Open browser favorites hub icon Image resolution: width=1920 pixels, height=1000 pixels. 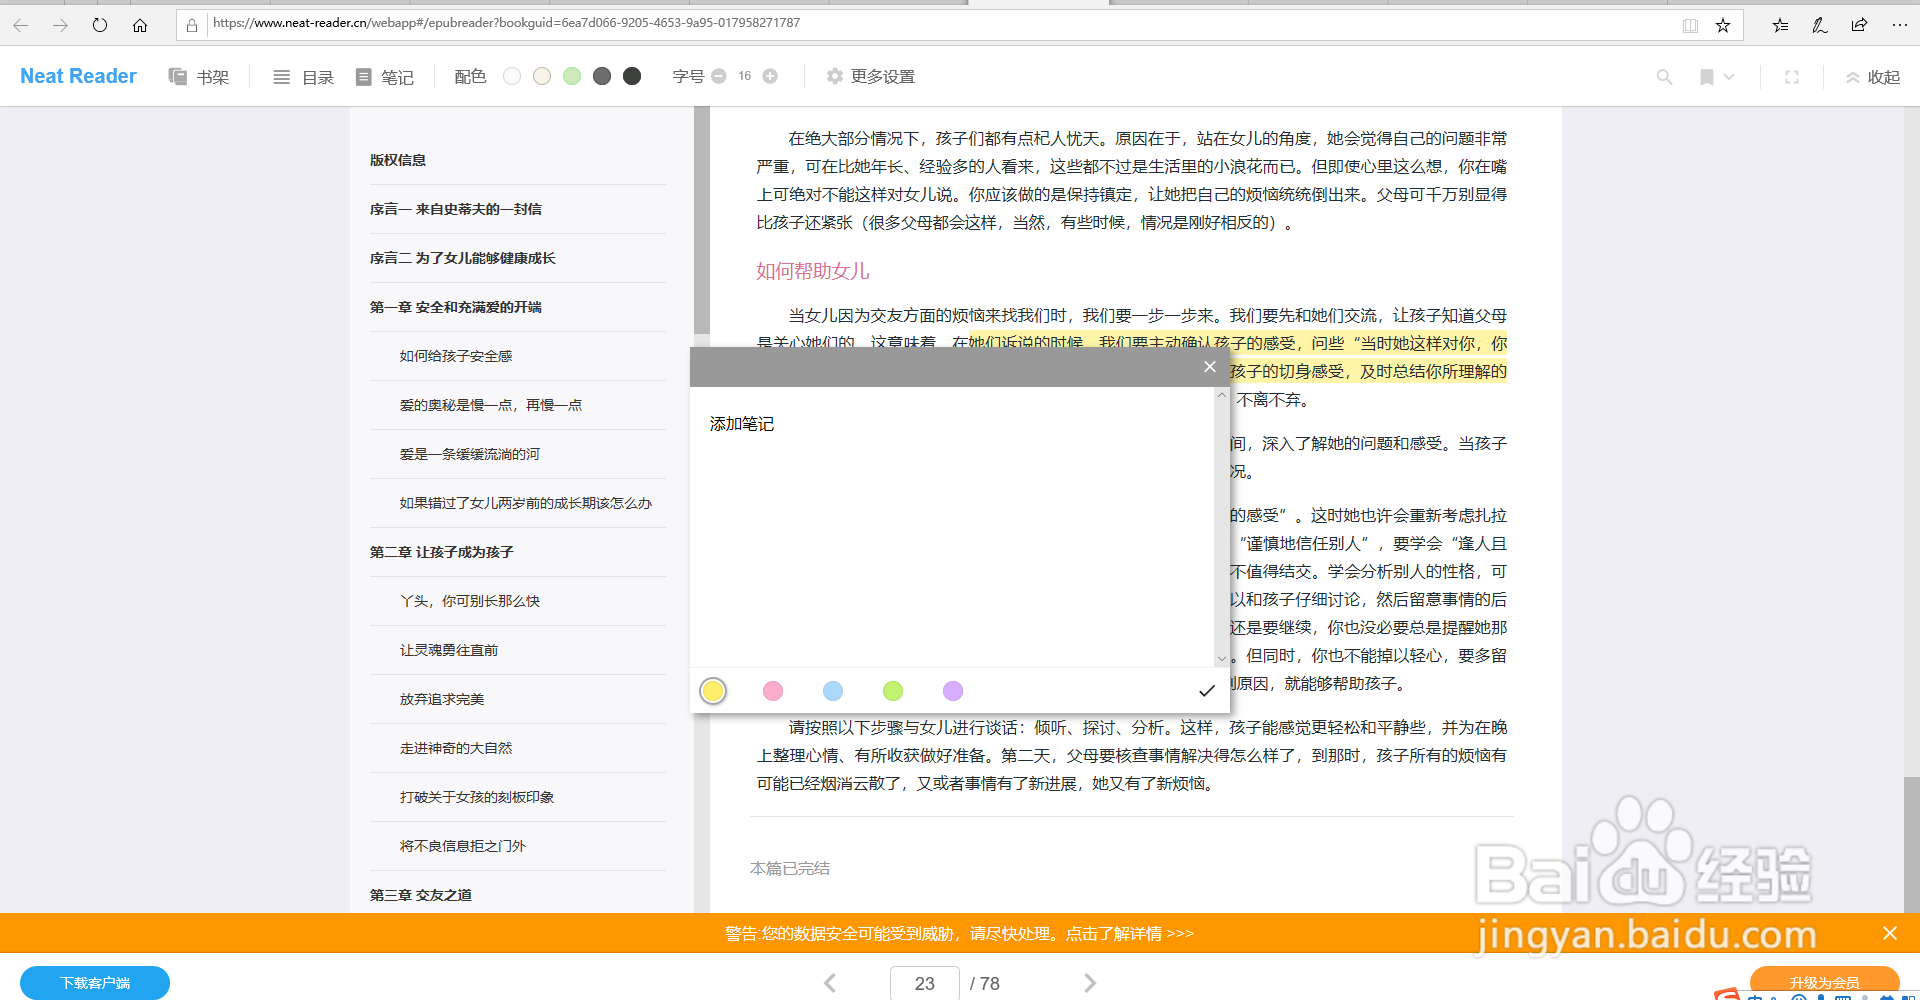coord(1780,25)
